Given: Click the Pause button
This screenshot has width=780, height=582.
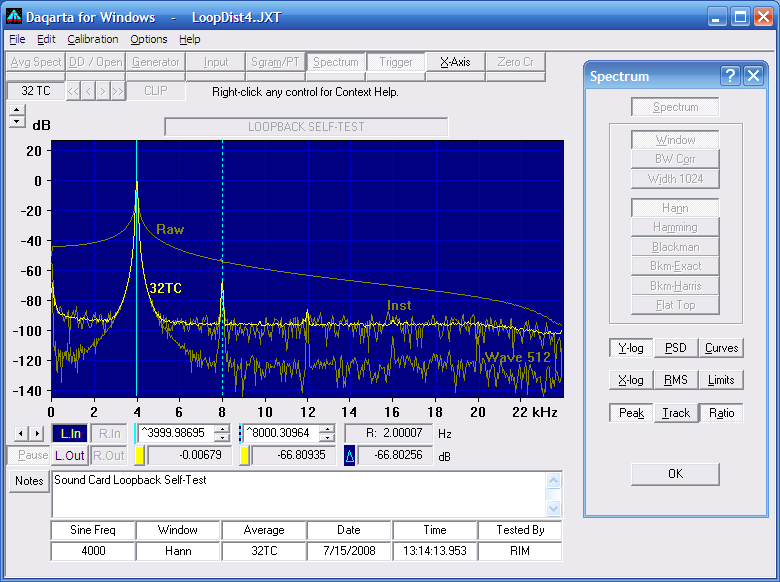Looking at the screenshot, I should point(28,455).
